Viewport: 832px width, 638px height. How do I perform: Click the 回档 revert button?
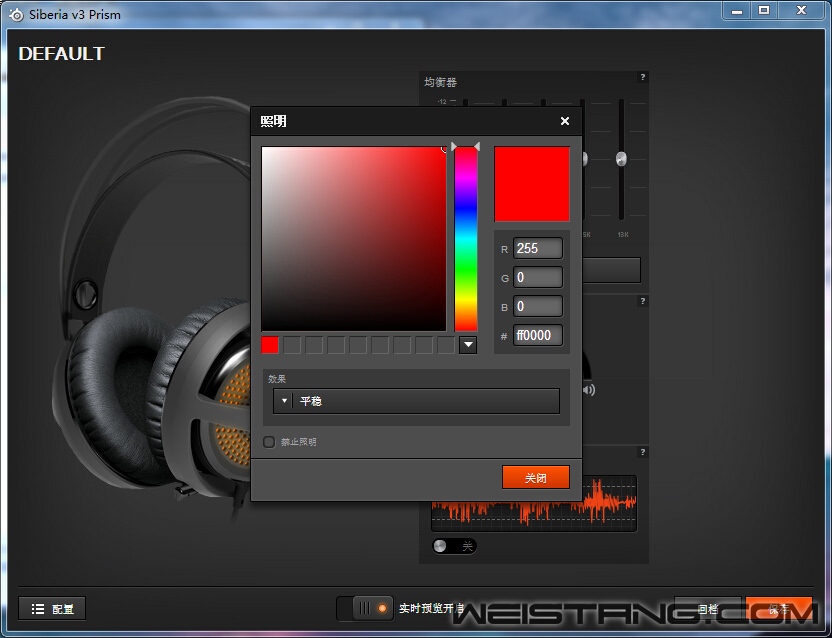tap(707, 608)
